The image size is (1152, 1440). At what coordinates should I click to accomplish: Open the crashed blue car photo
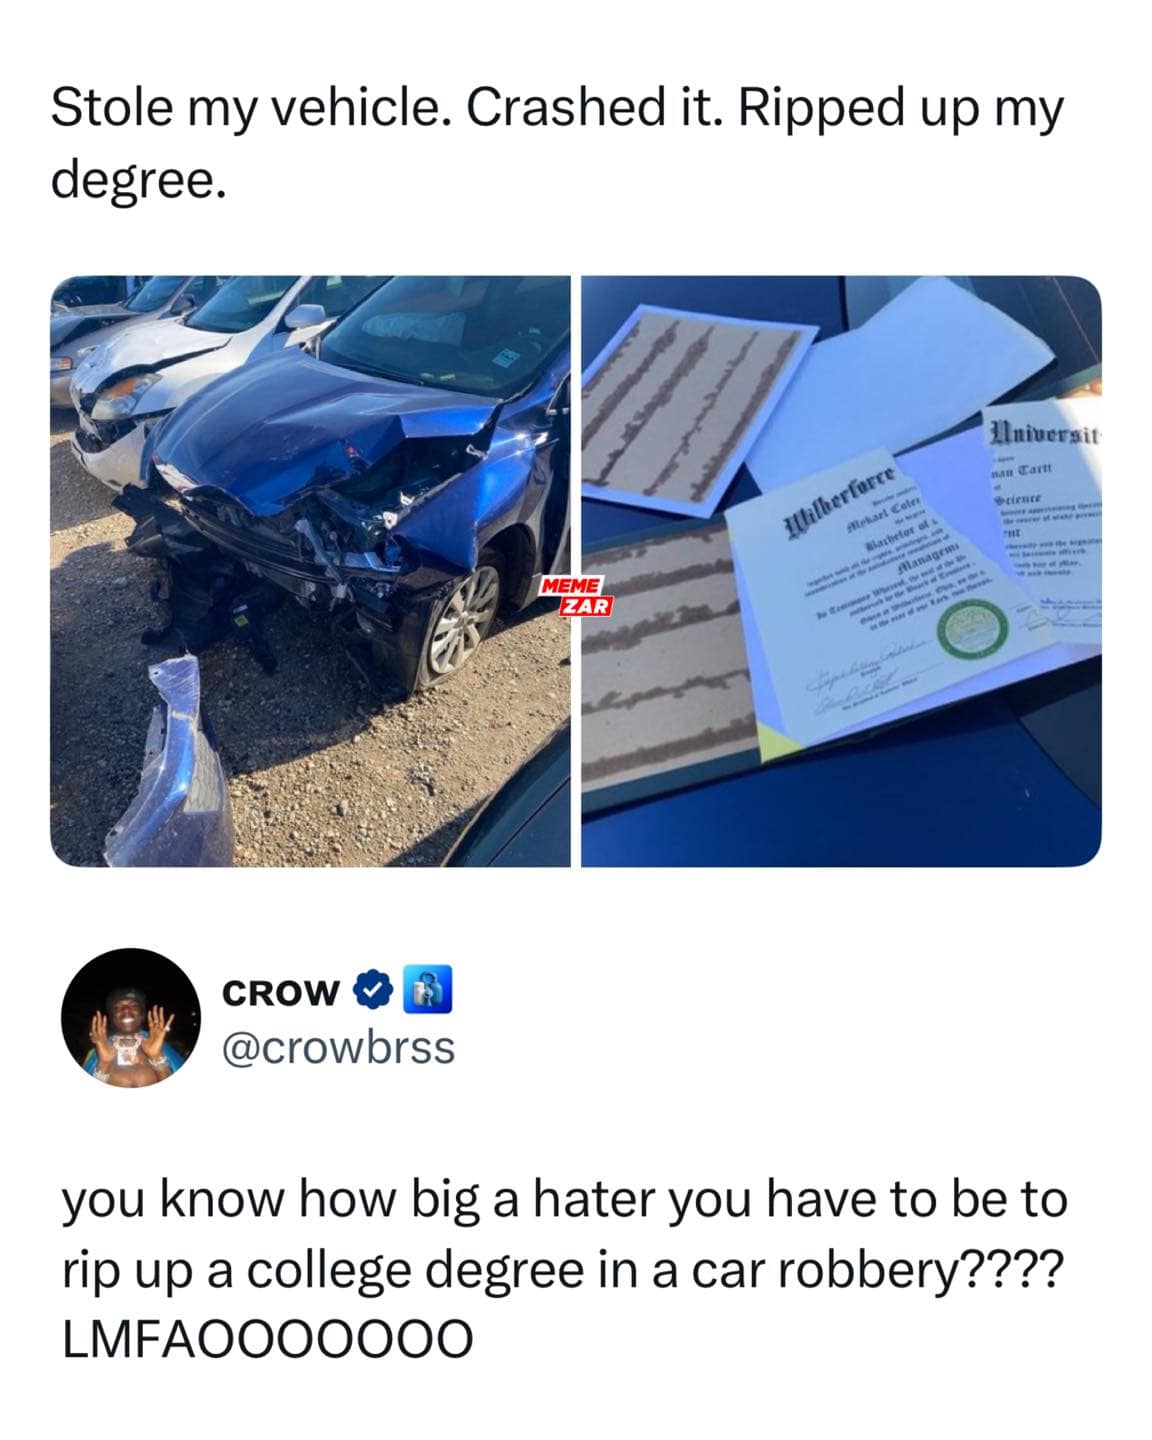[310, 571]
